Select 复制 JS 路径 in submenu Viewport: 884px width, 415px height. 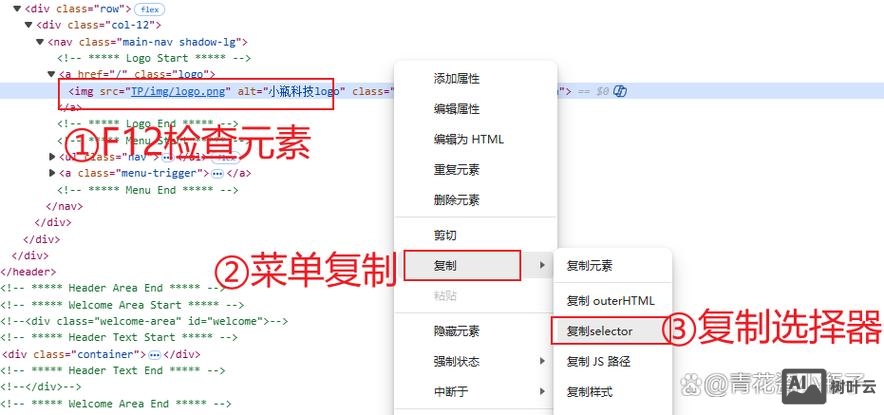(x=598, y=362)
